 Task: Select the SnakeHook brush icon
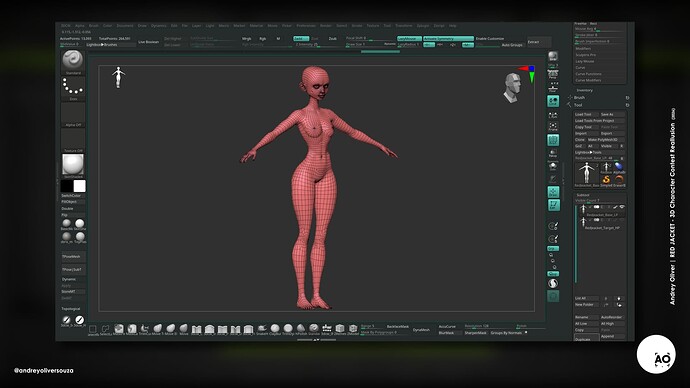pyautogui.click(x=262, y=329)
